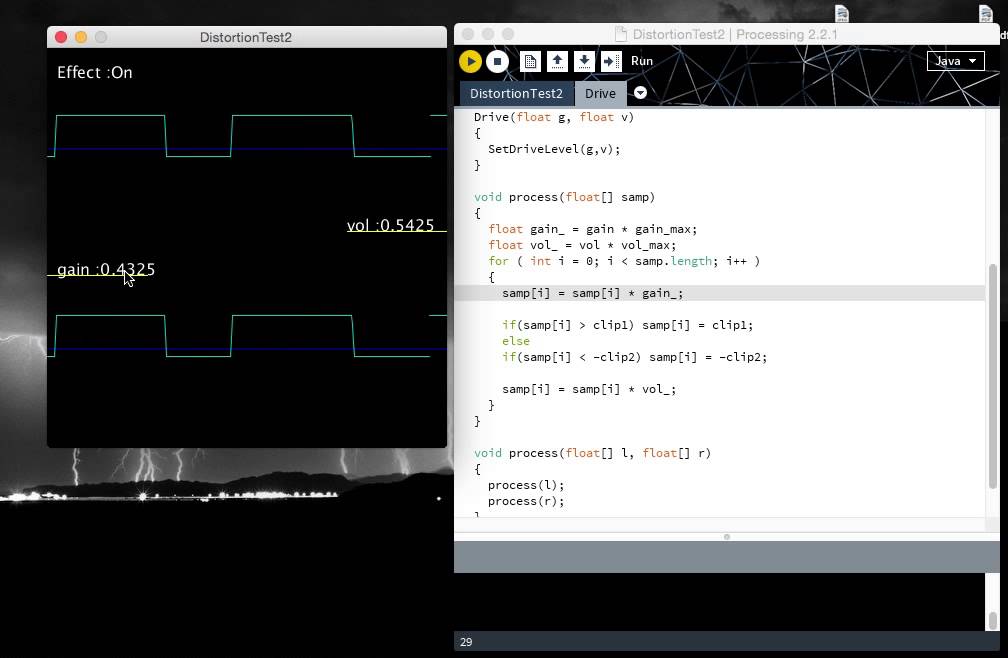1008x658 pixels.
Task: Click the line 'samp[i] = samp[i] * vol_;'
Action: 589,389
